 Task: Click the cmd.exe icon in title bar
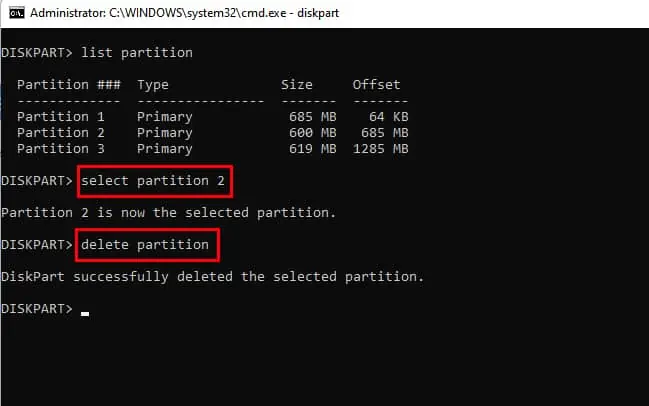(17, 13)
